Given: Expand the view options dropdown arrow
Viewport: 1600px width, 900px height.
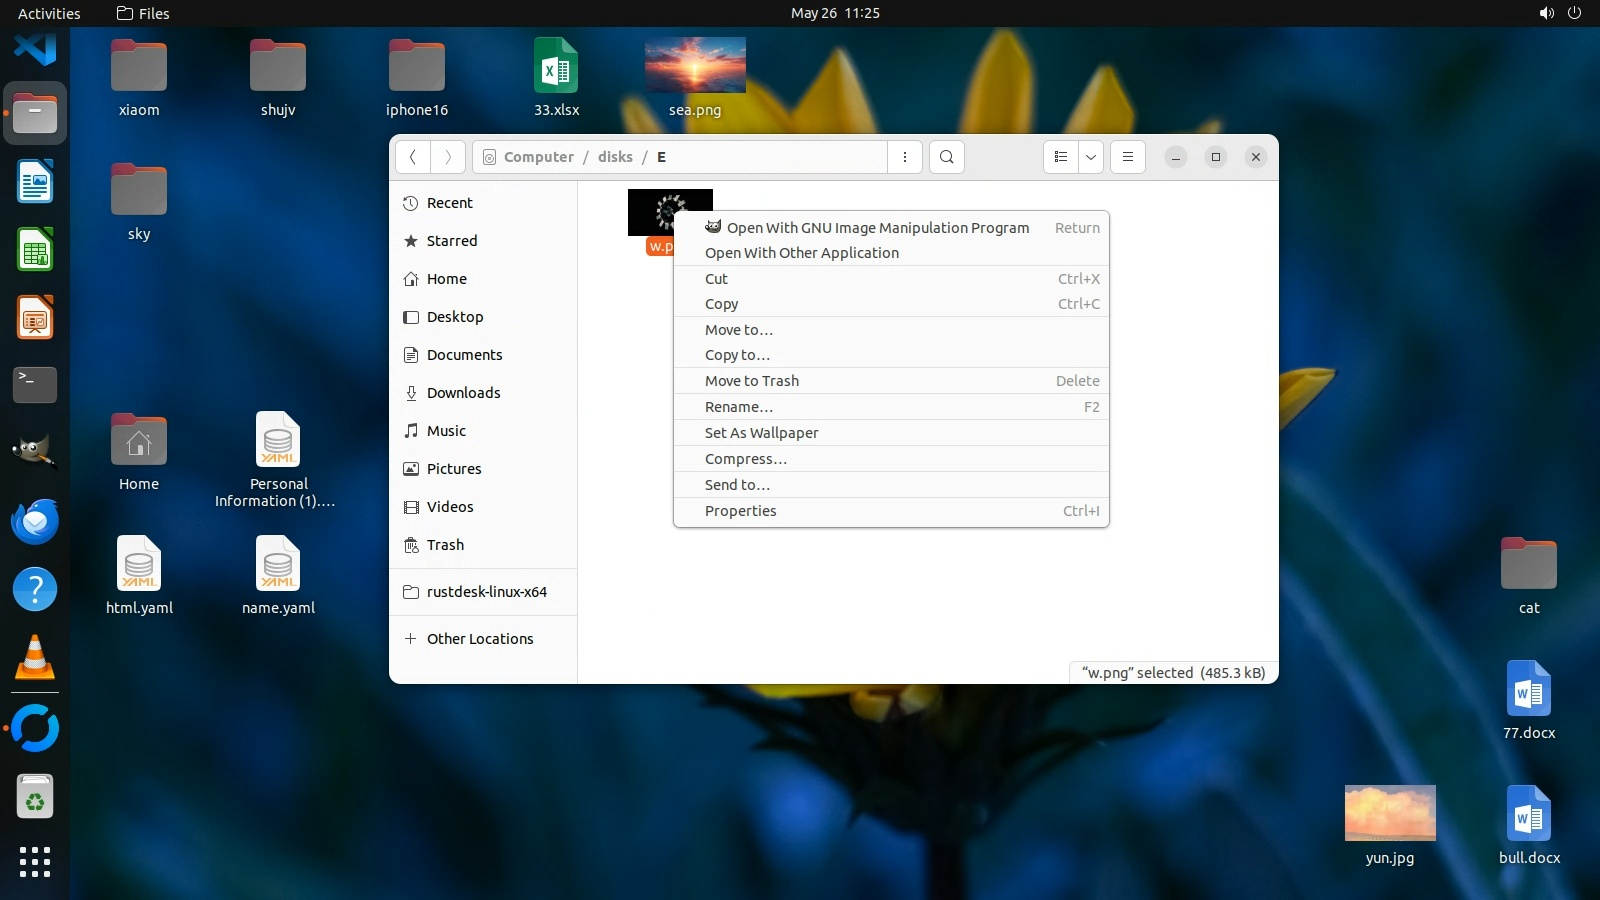Looking at the screenshot, I should click(x=1091, y=157).
